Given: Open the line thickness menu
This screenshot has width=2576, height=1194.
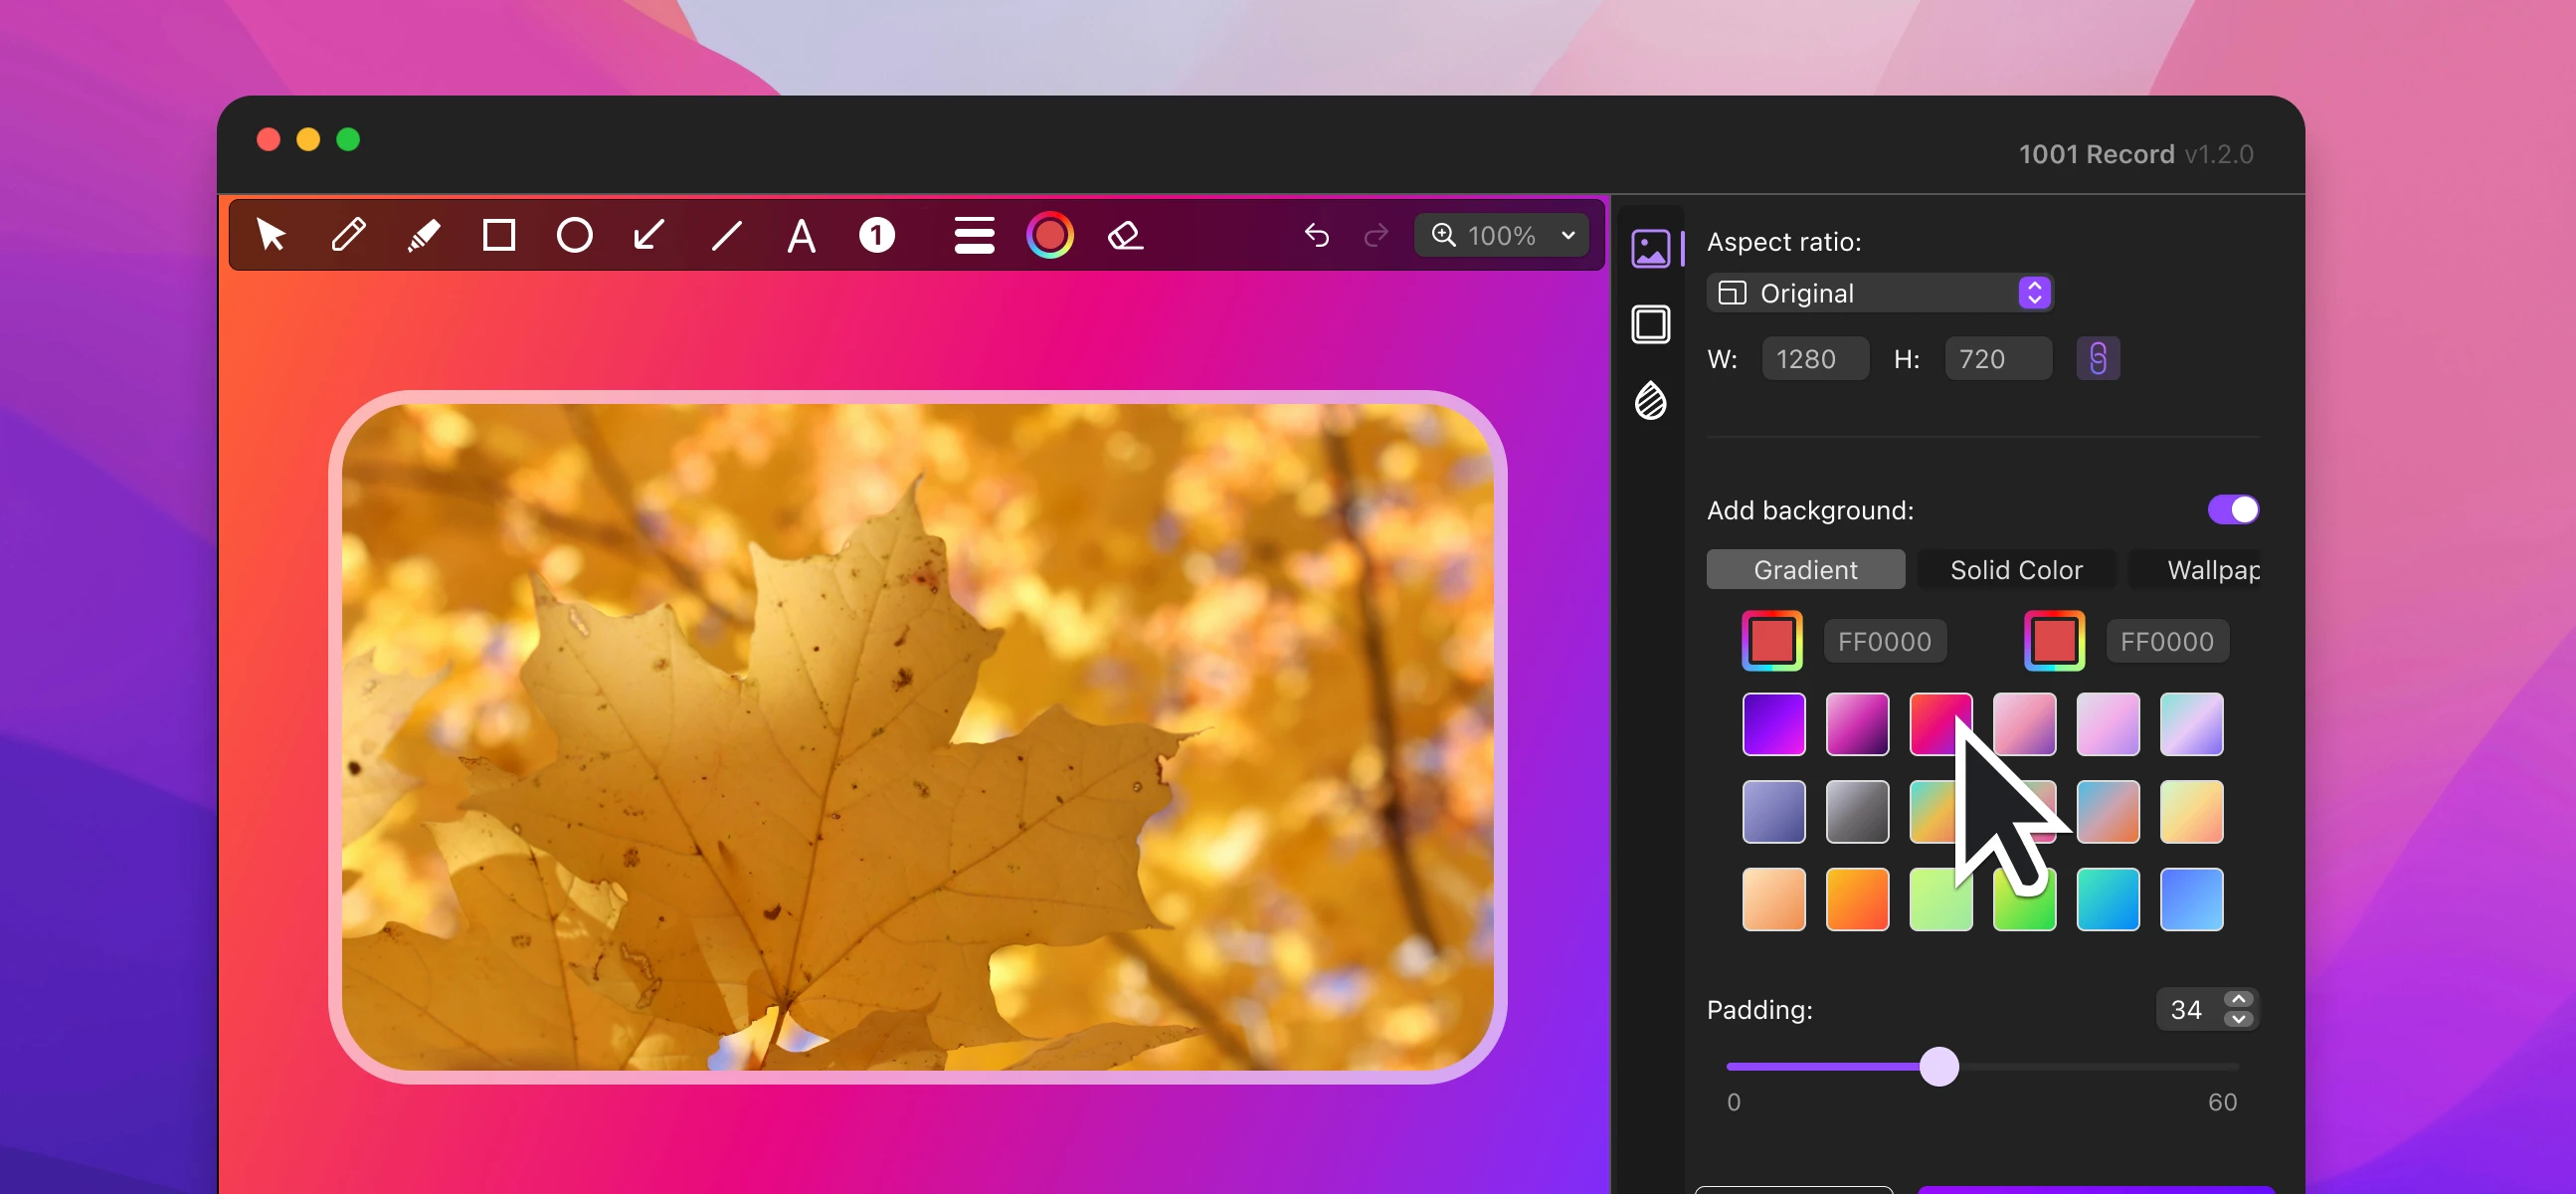Looking at the screenshot, I should [x=973, y=236].
